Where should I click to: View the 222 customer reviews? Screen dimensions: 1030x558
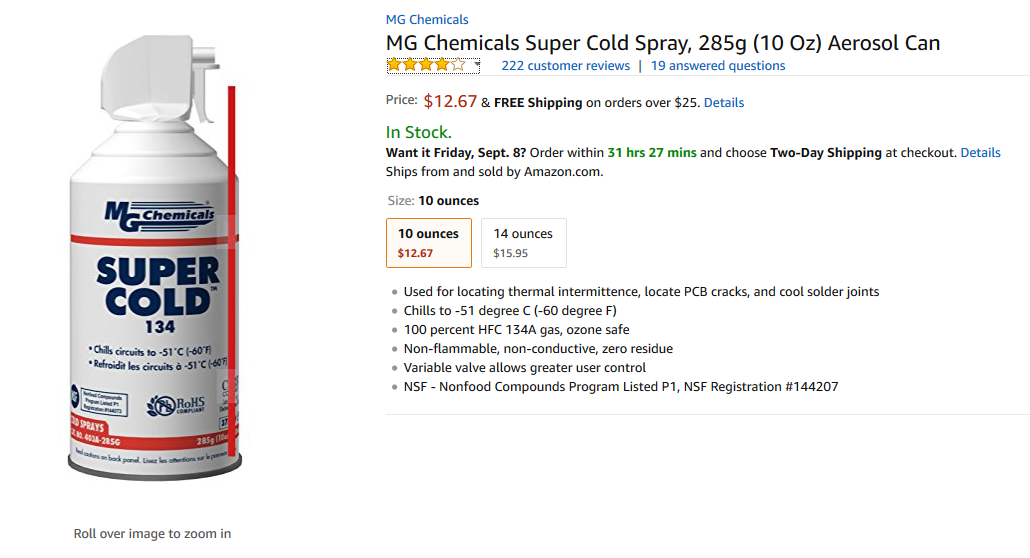tap(565, 66)
